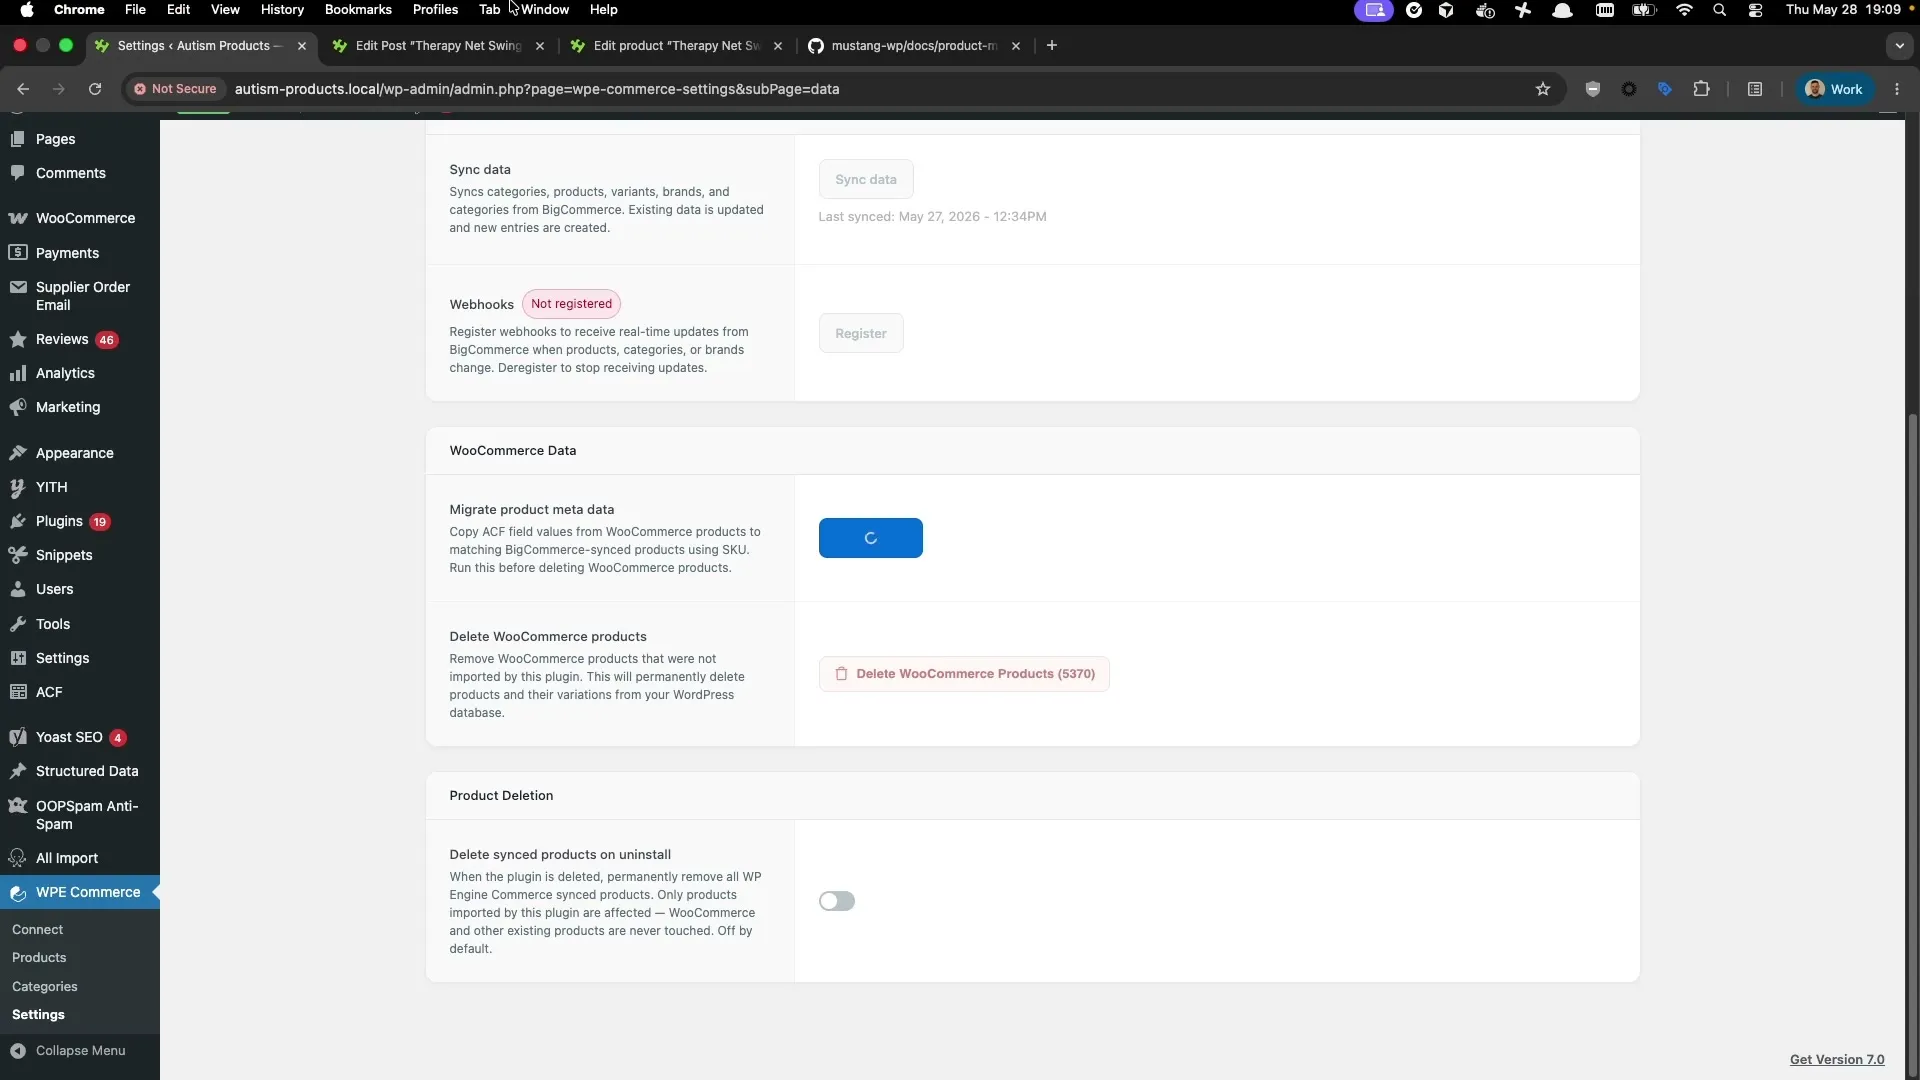Click the Marketing megaphone icon
This screenshot has height=1080, width=1920.
[18, 407]
